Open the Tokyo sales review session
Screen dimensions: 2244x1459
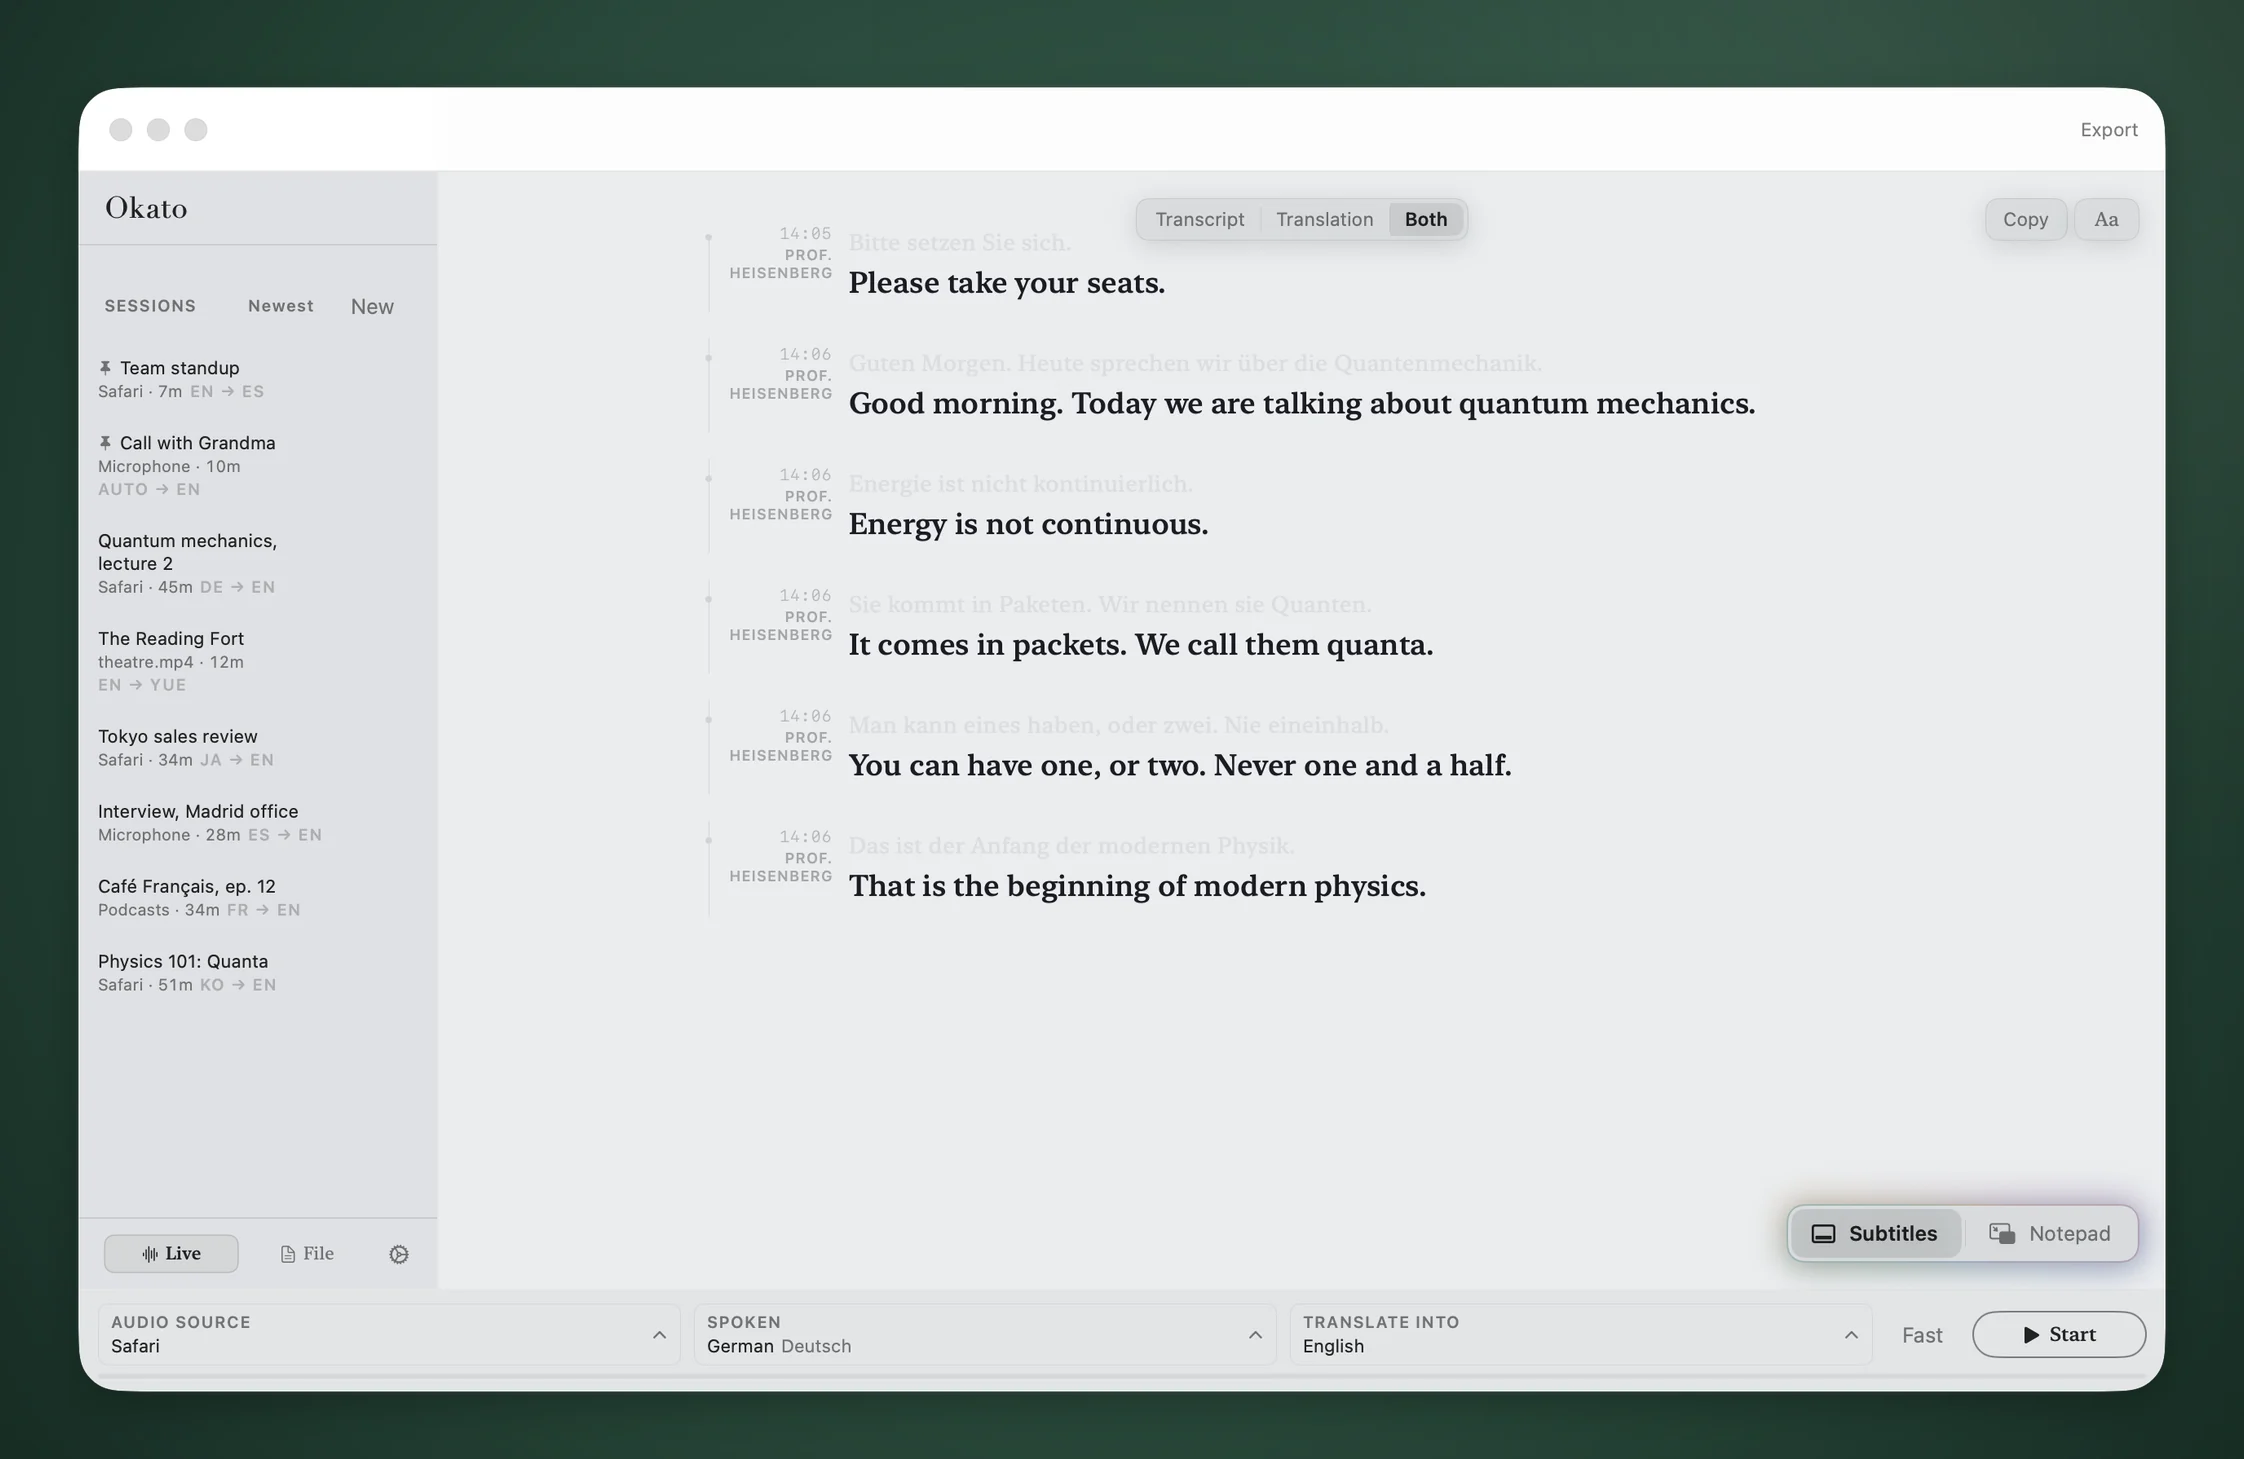[258, 747]
